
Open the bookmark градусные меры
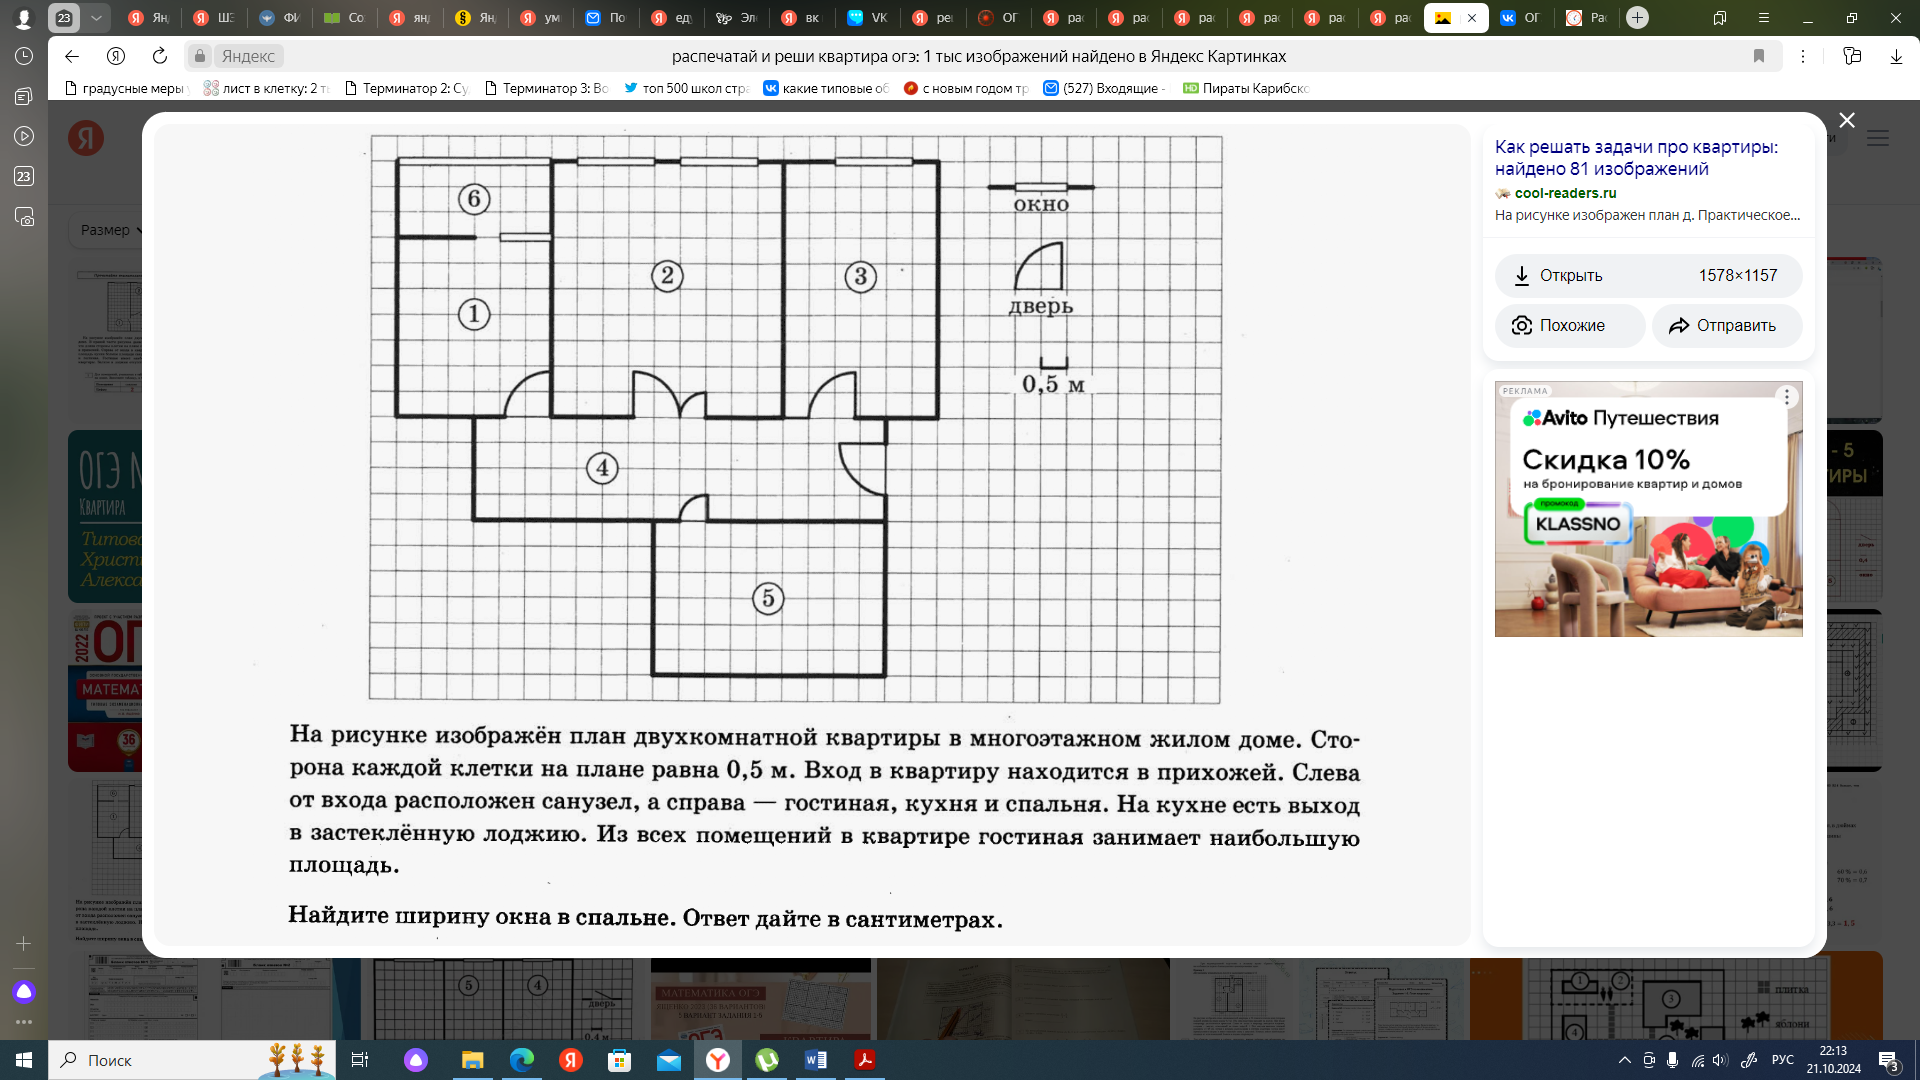coord(126,88)
